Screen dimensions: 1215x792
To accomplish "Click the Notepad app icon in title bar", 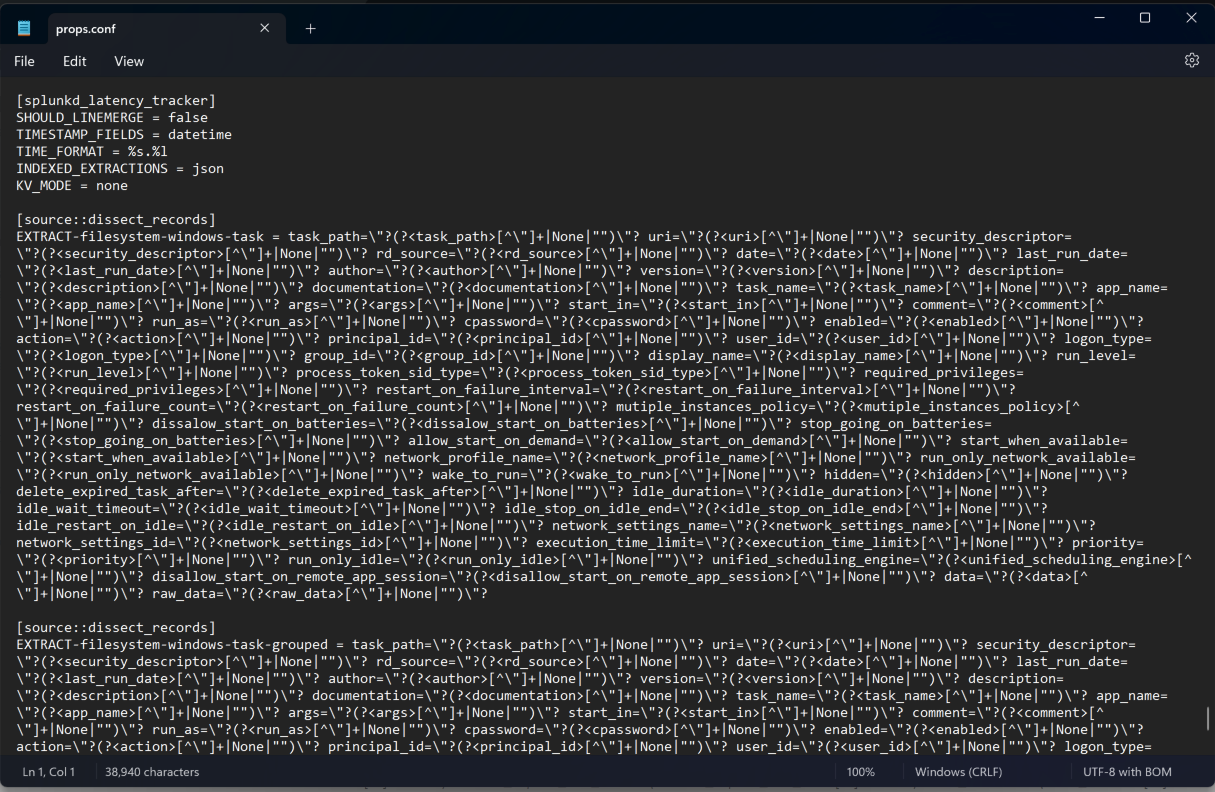I will 24,29.
